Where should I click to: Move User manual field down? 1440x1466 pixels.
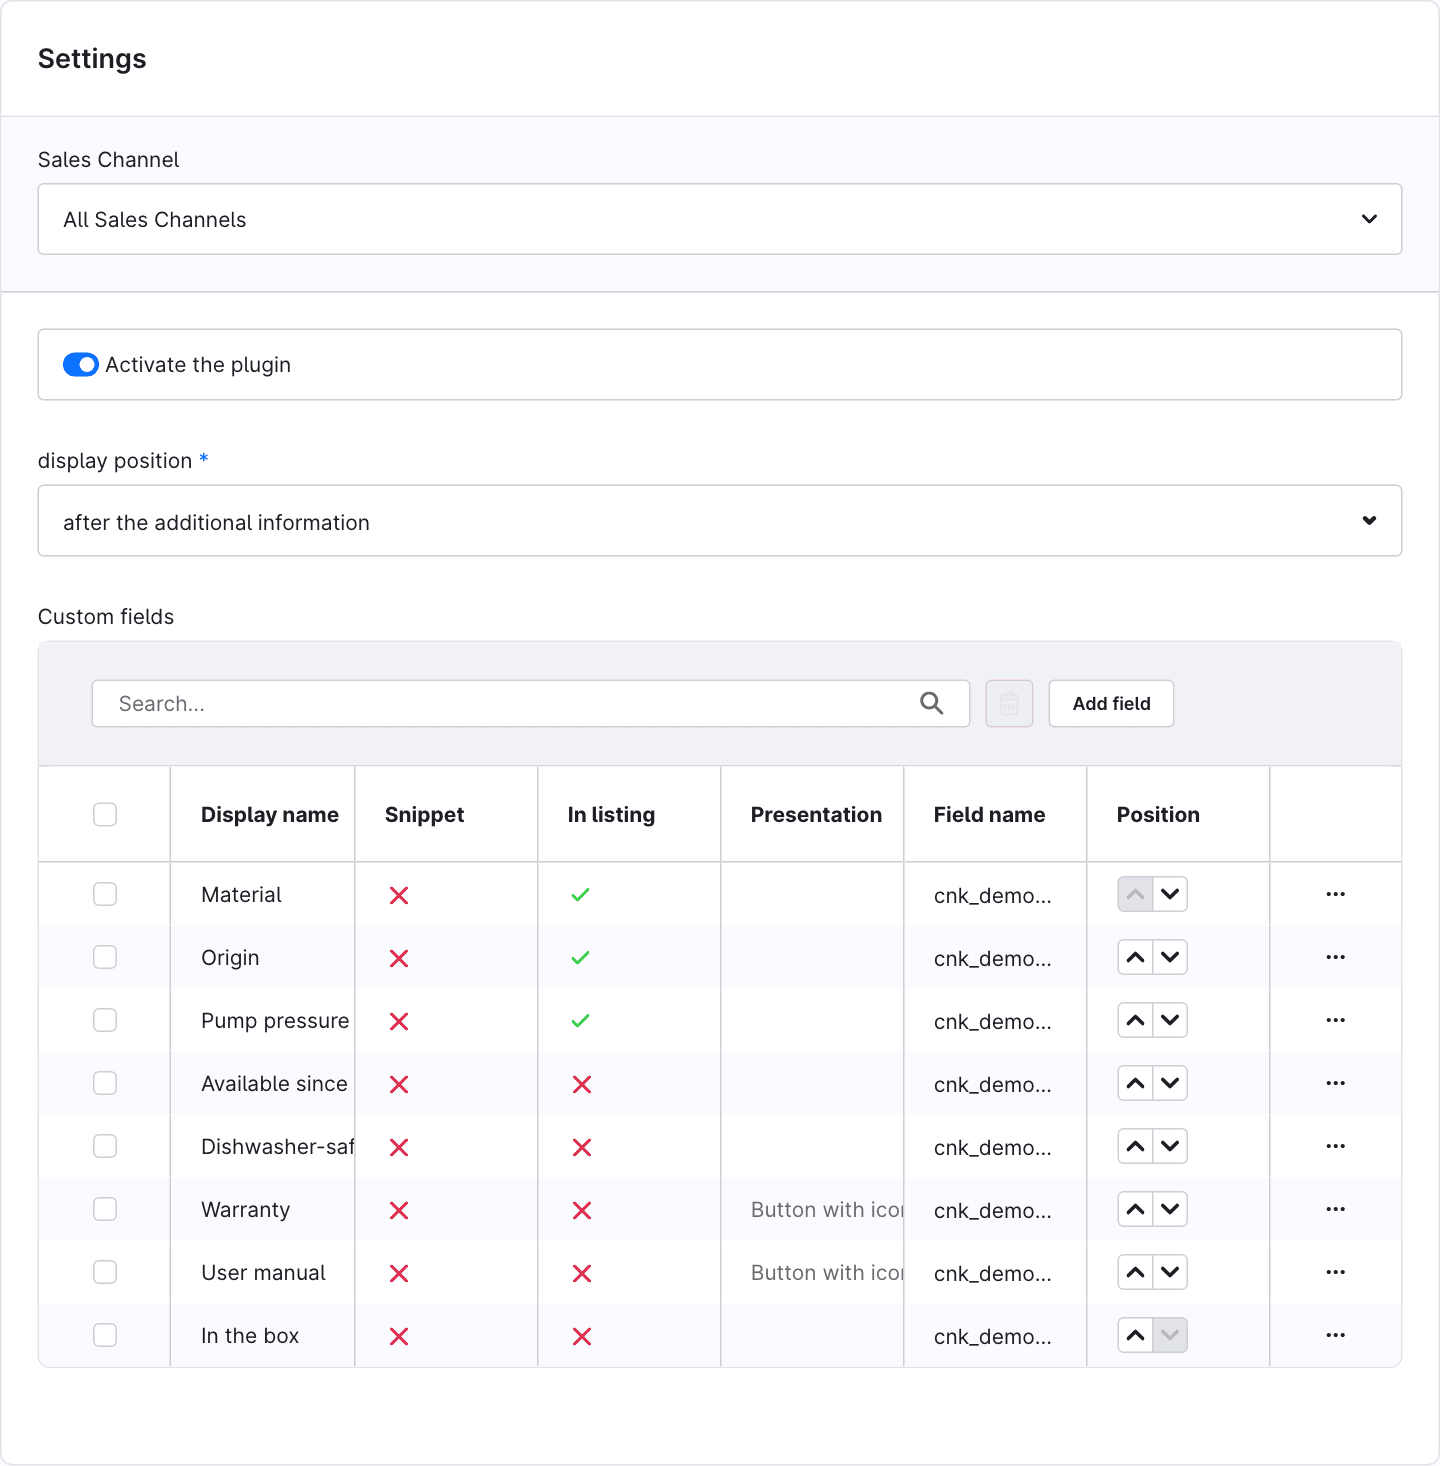click(1170, 1272)
